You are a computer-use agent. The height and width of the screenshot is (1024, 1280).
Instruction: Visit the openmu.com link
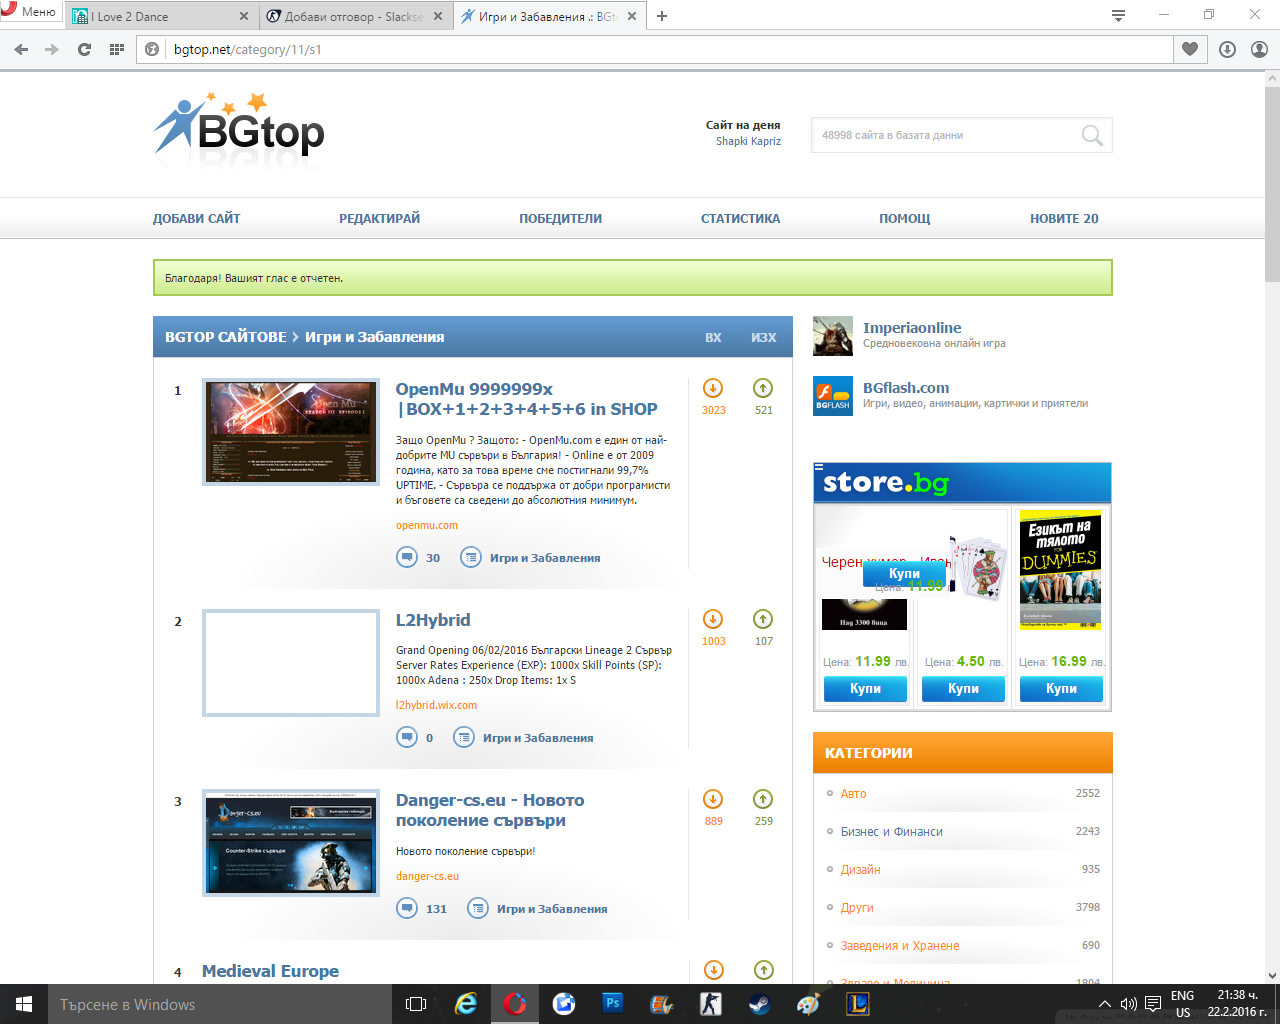[427, 525]
